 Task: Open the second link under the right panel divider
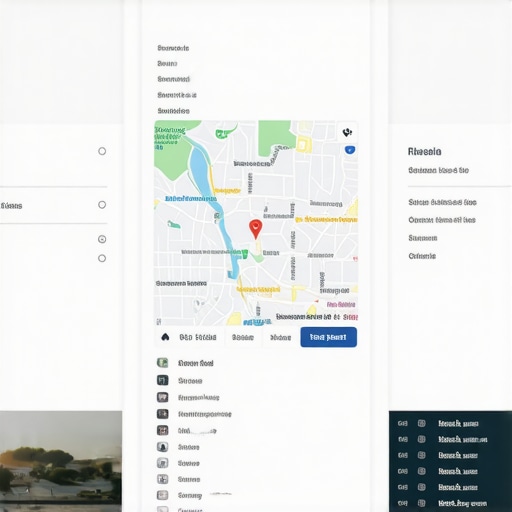pyautogui.click(x=442, y=220)
